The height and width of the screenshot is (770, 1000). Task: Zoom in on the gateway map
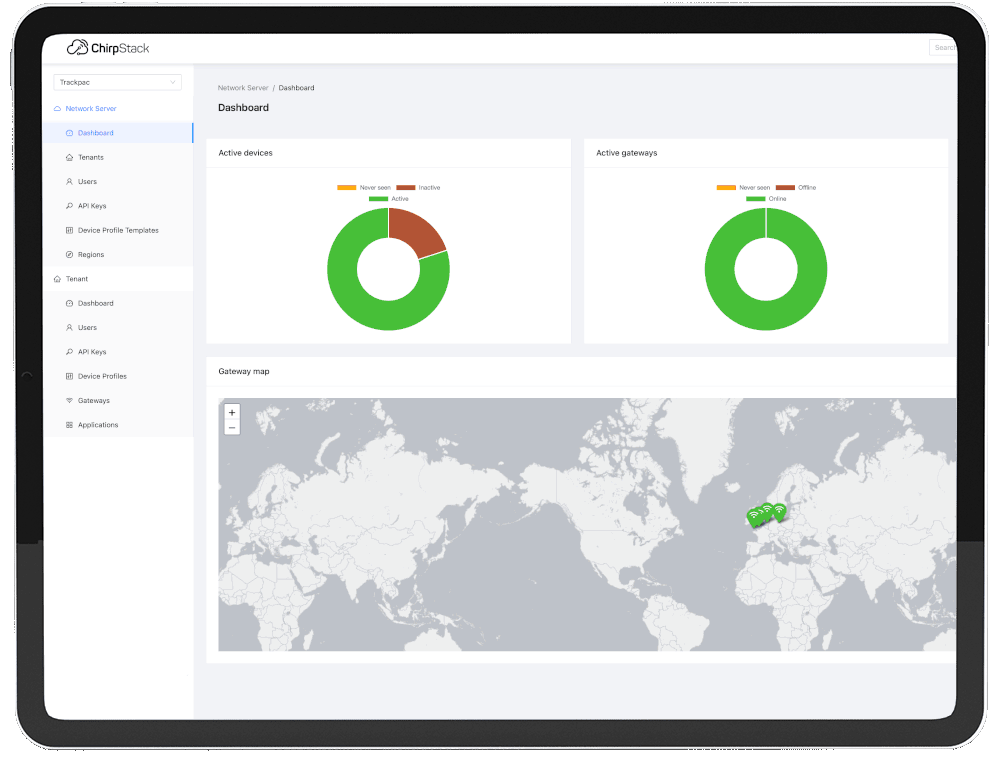coord(231,412)
